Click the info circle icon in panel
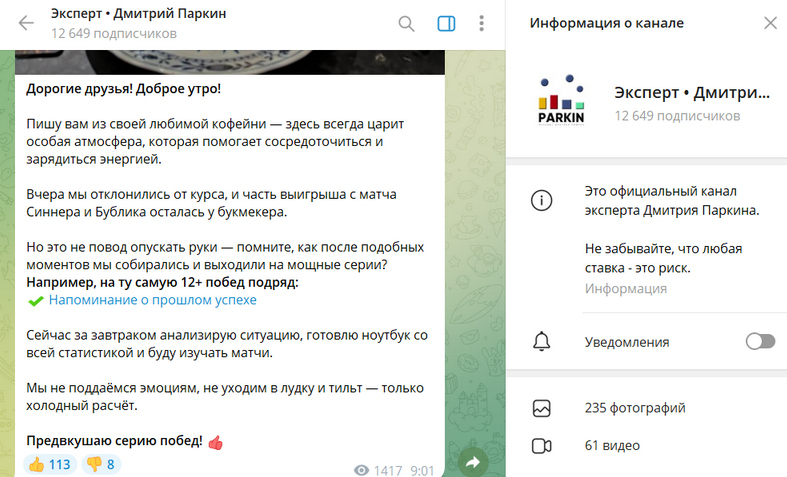The height and width of the screenshot is (477, 787). point(541,200)
